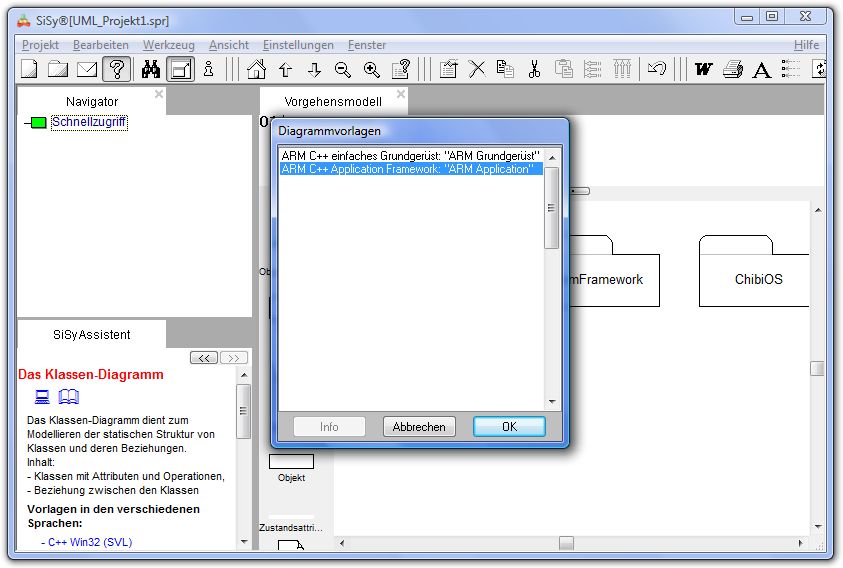Click the grayed Info button
Screen dimensions: 843x568
329,427
